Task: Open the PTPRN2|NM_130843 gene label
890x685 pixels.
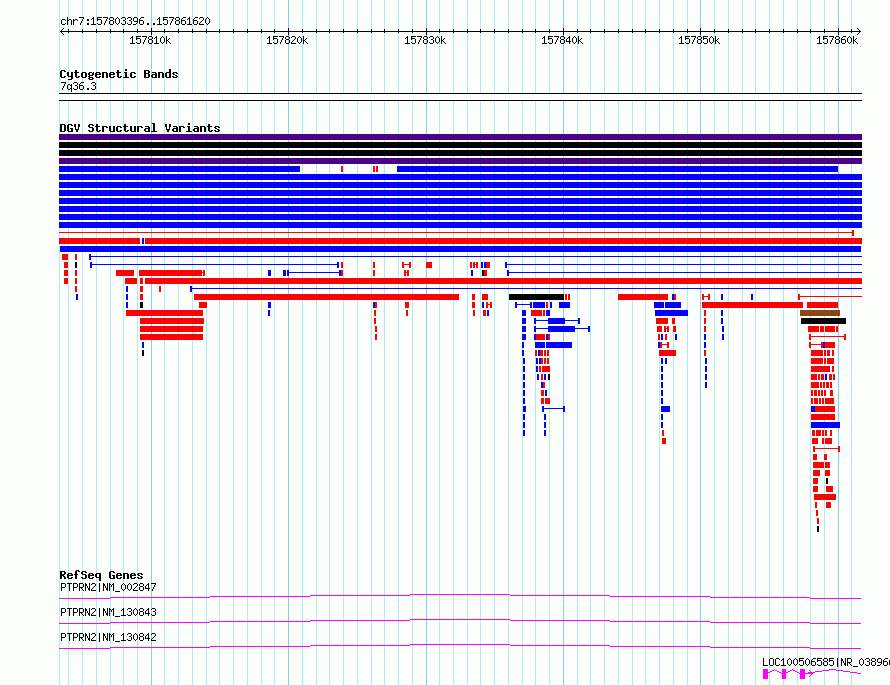Action: click(x=108, y=612)
